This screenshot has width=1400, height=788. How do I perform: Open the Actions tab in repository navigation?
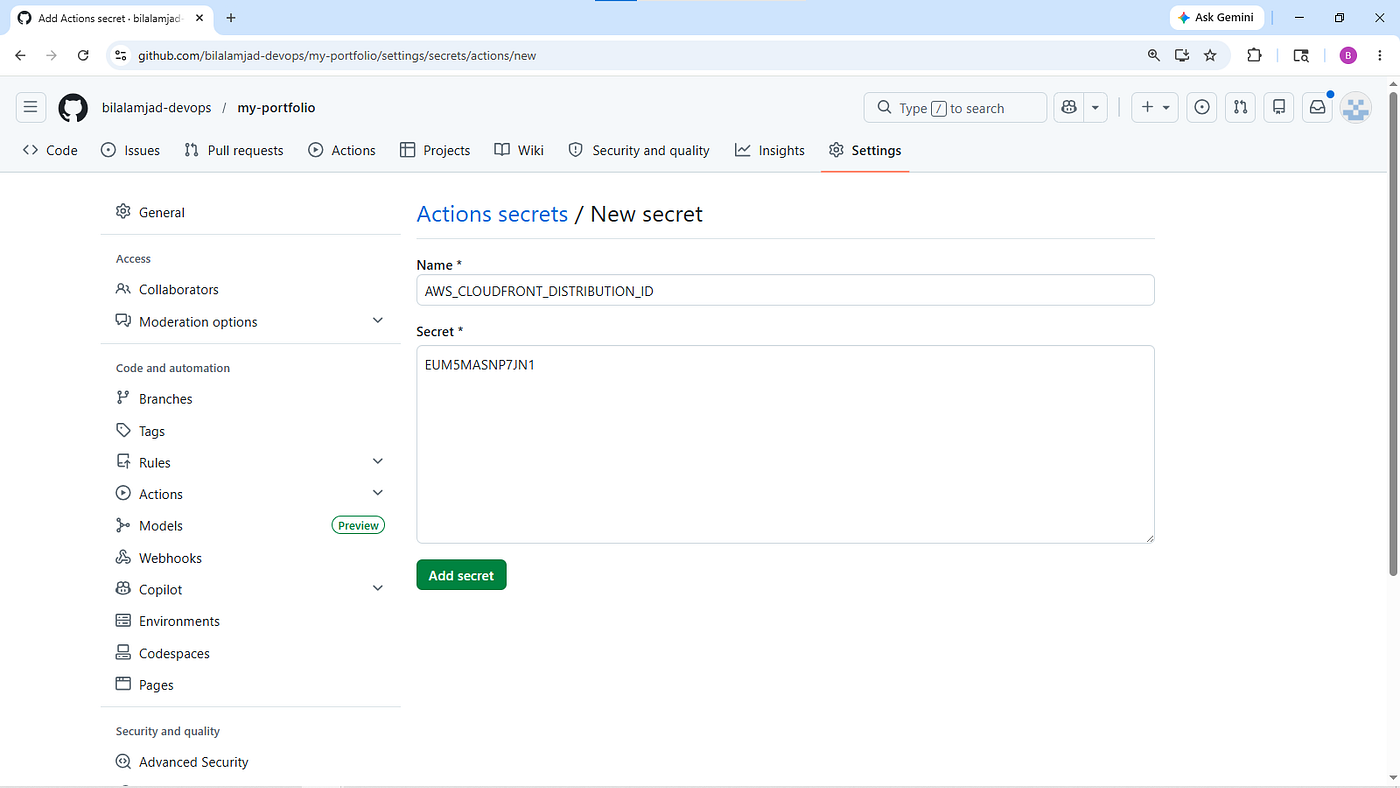[342, 150]
